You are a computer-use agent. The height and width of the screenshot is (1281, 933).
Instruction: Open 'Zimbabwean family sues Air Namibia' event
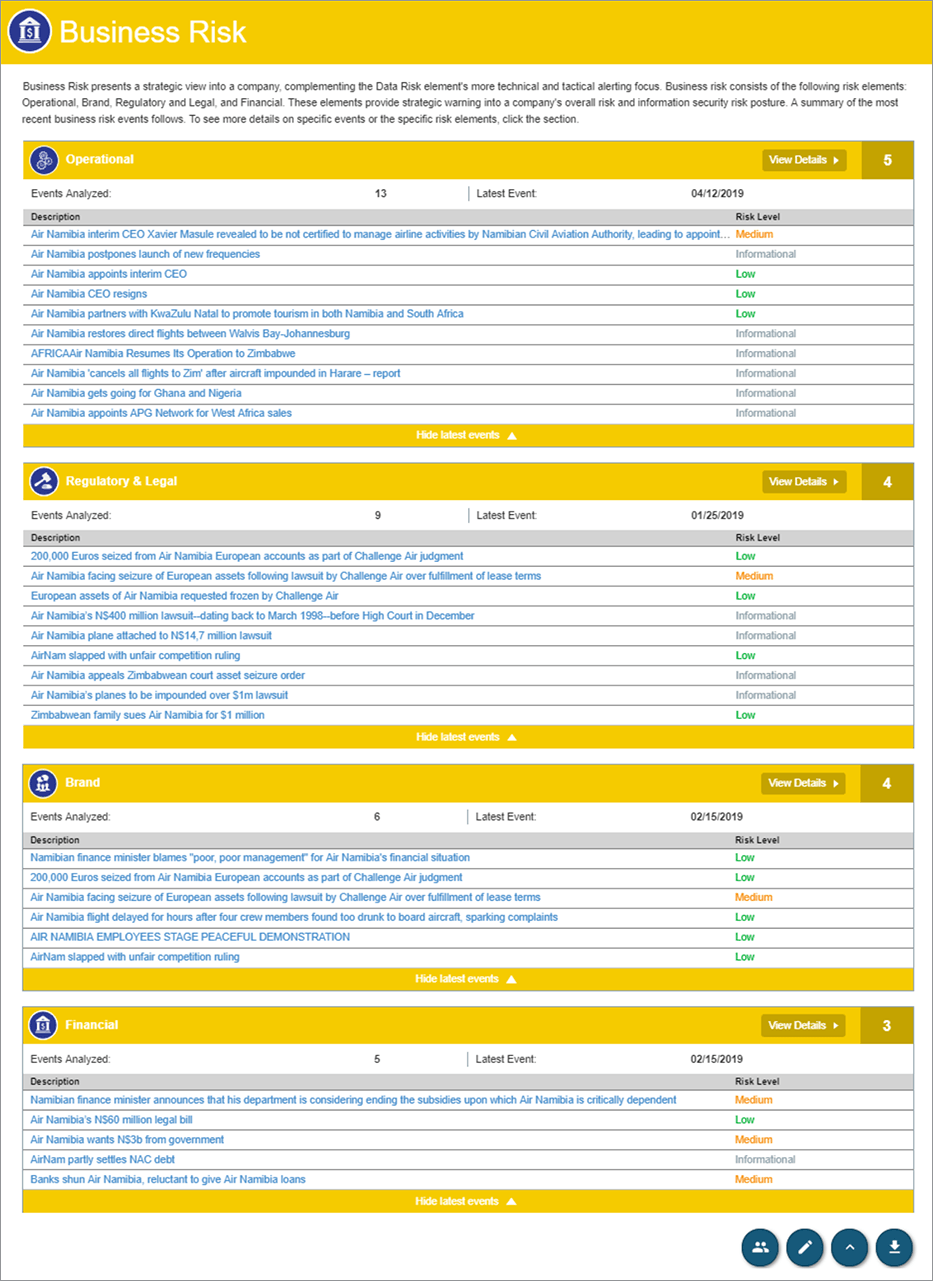click(x=148, y=715)
